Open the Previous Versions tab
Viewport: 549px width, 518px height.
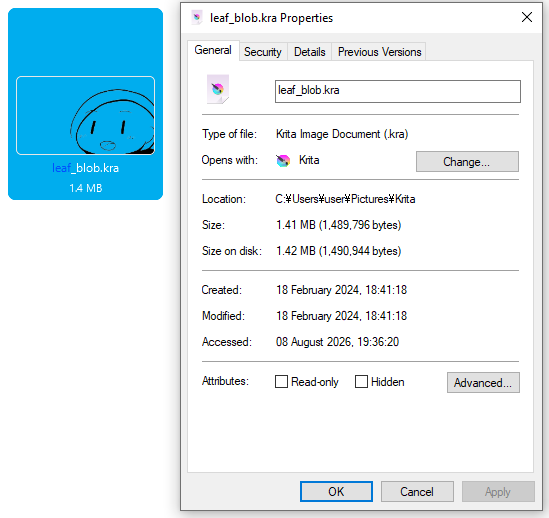point(379,52)
